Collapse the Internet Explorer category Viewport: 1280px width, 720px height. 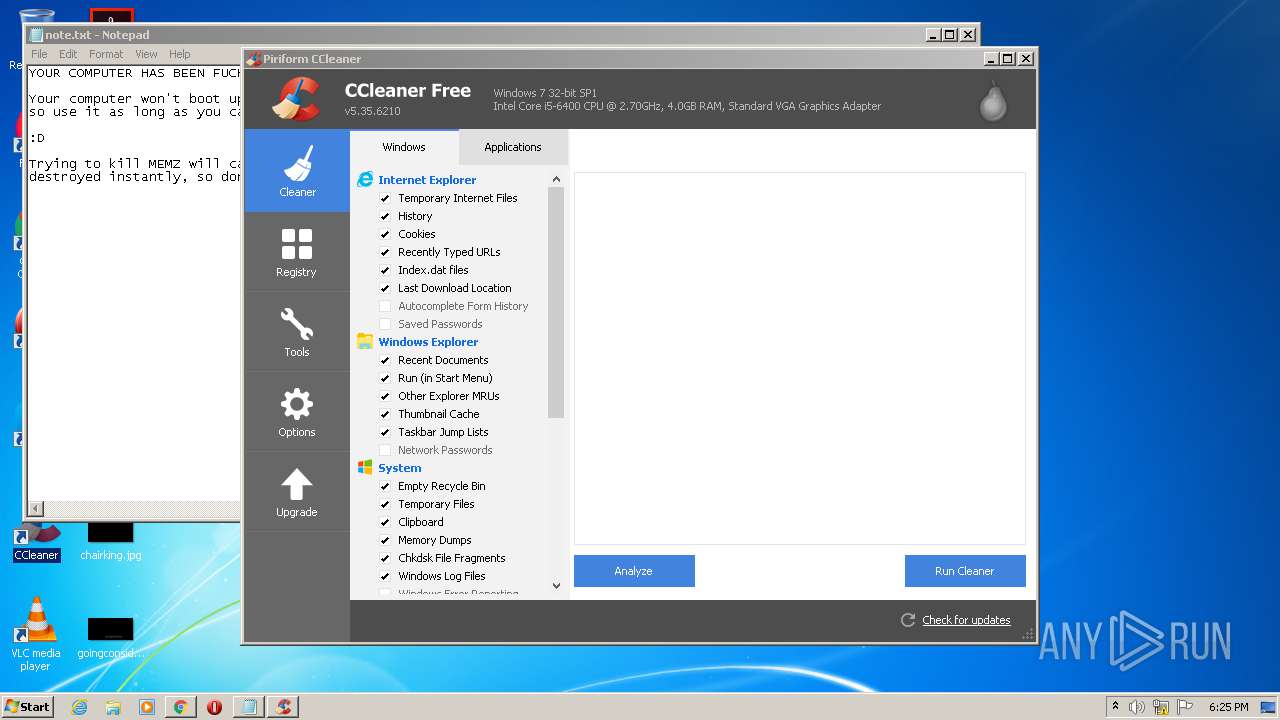[427, 180]
